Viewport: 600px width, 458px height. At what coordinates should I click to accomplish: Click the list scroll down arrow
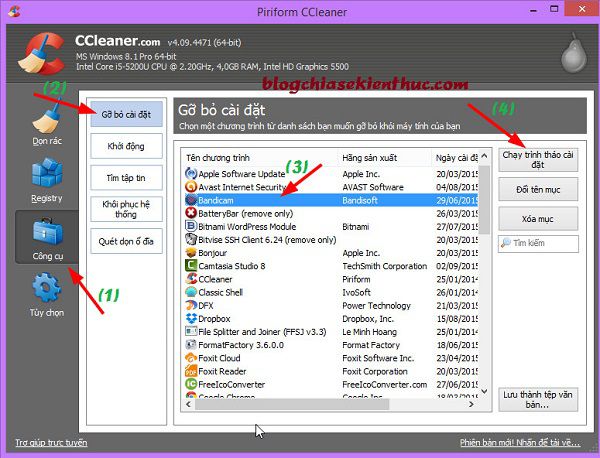point(484,391)
